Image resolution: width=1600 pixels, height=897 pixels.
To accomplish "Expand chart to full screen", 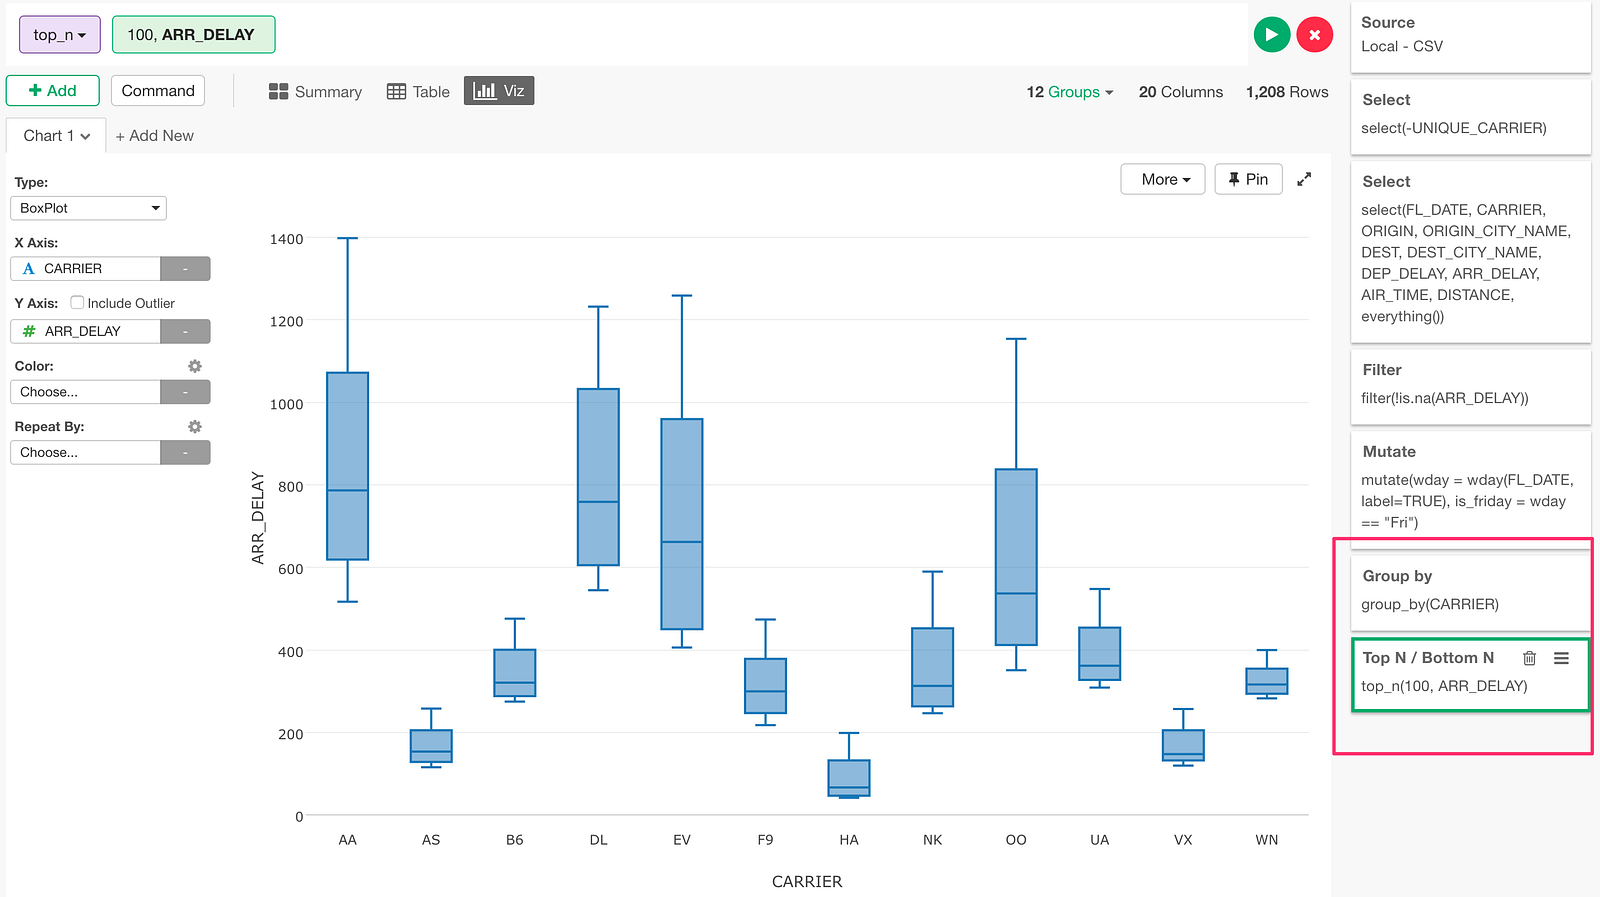I will [1304, 179].
